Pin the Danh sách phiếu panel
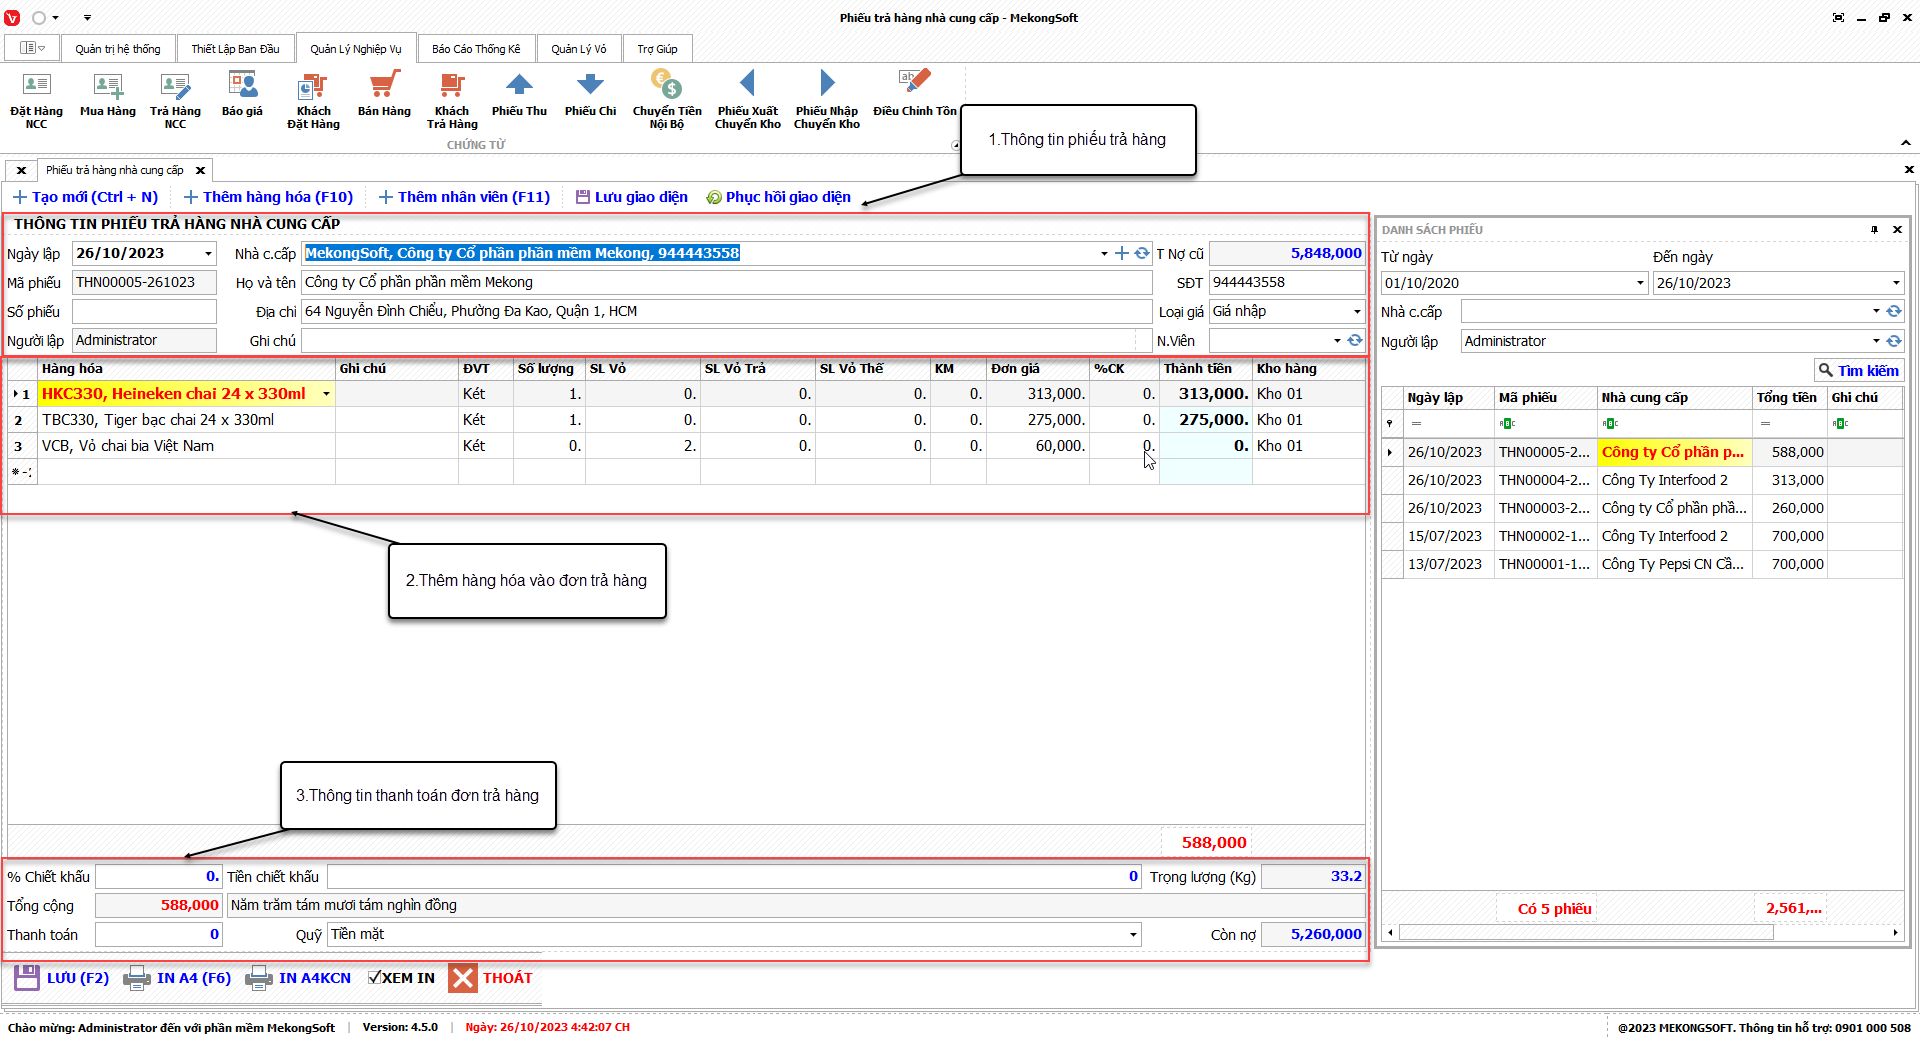The height and width of the screenshot is (1039, 1920). tap(1874, 230)
